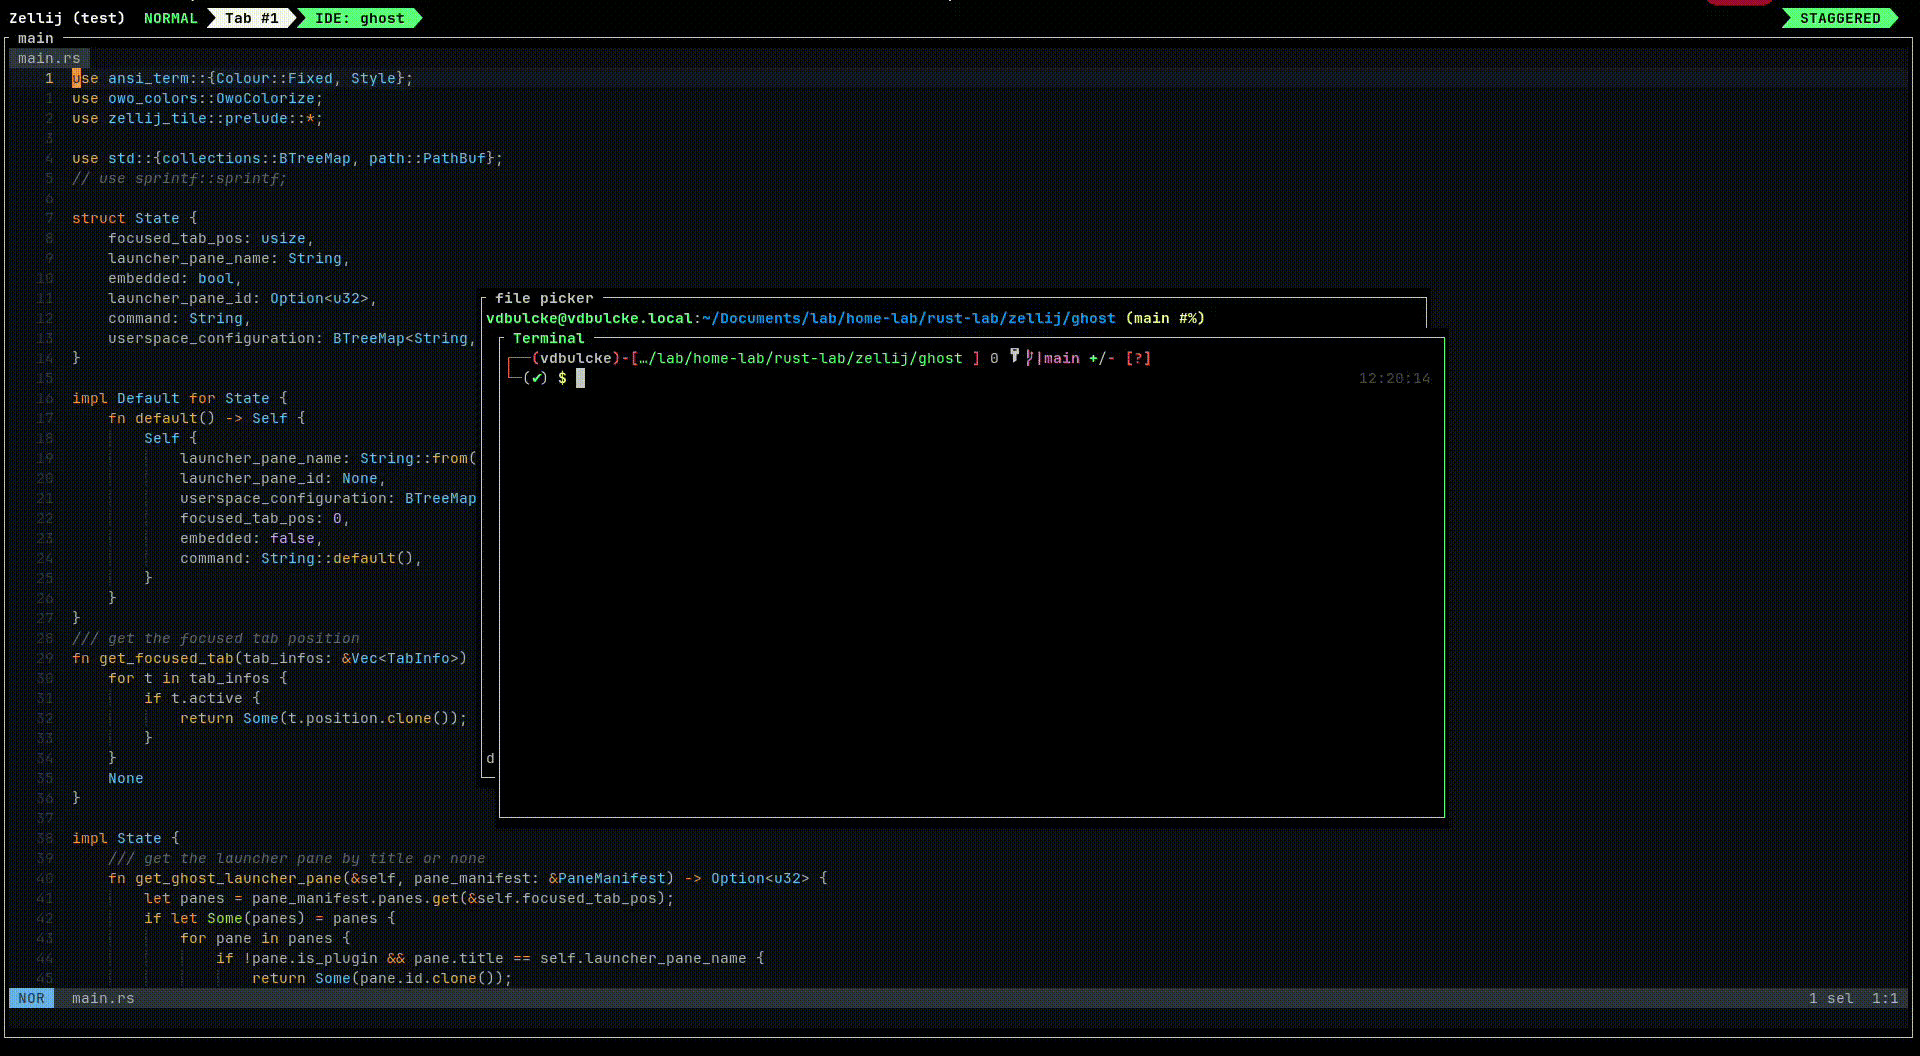Click the key icon in terminal prompt

point(1014,356)
